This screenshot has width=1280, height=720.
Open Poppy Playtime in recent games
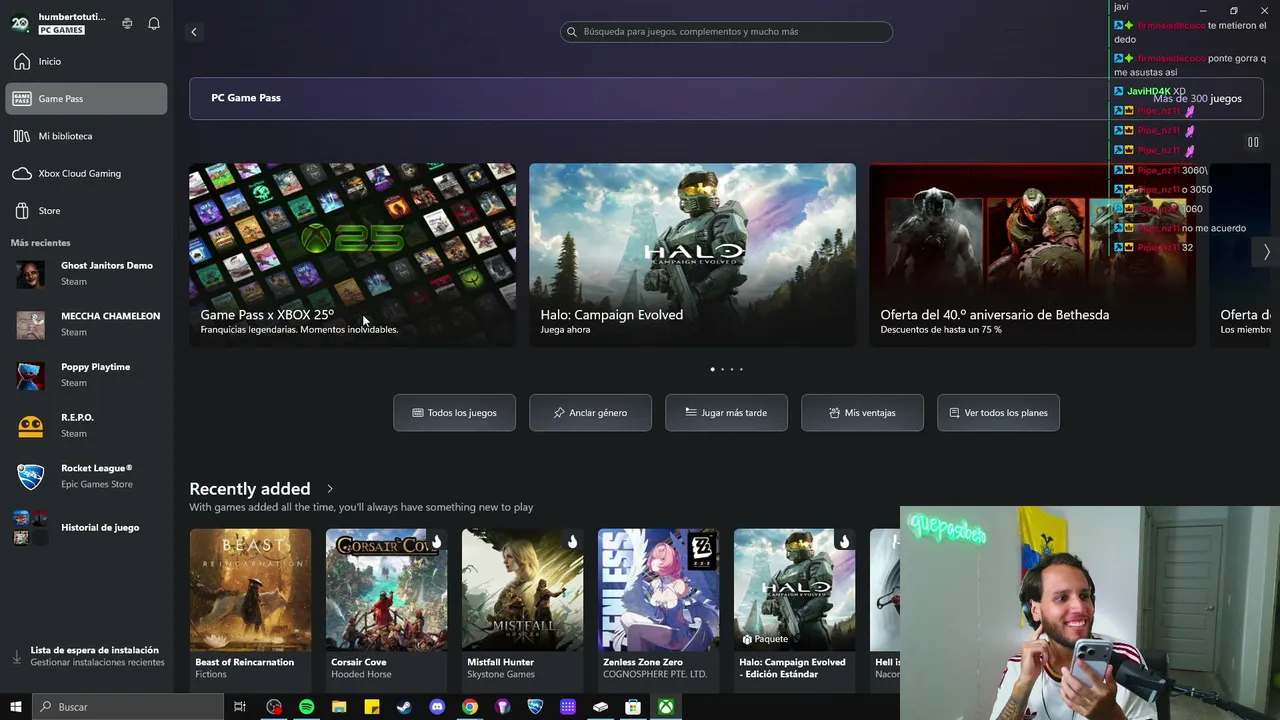coord(87,375)
